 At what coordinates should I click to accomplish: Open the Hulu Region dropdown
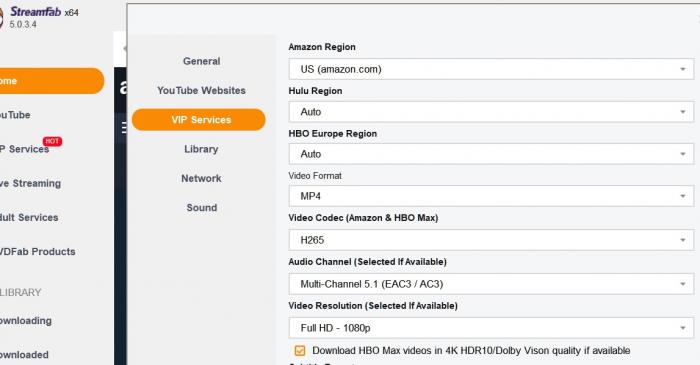pos(491,112)
